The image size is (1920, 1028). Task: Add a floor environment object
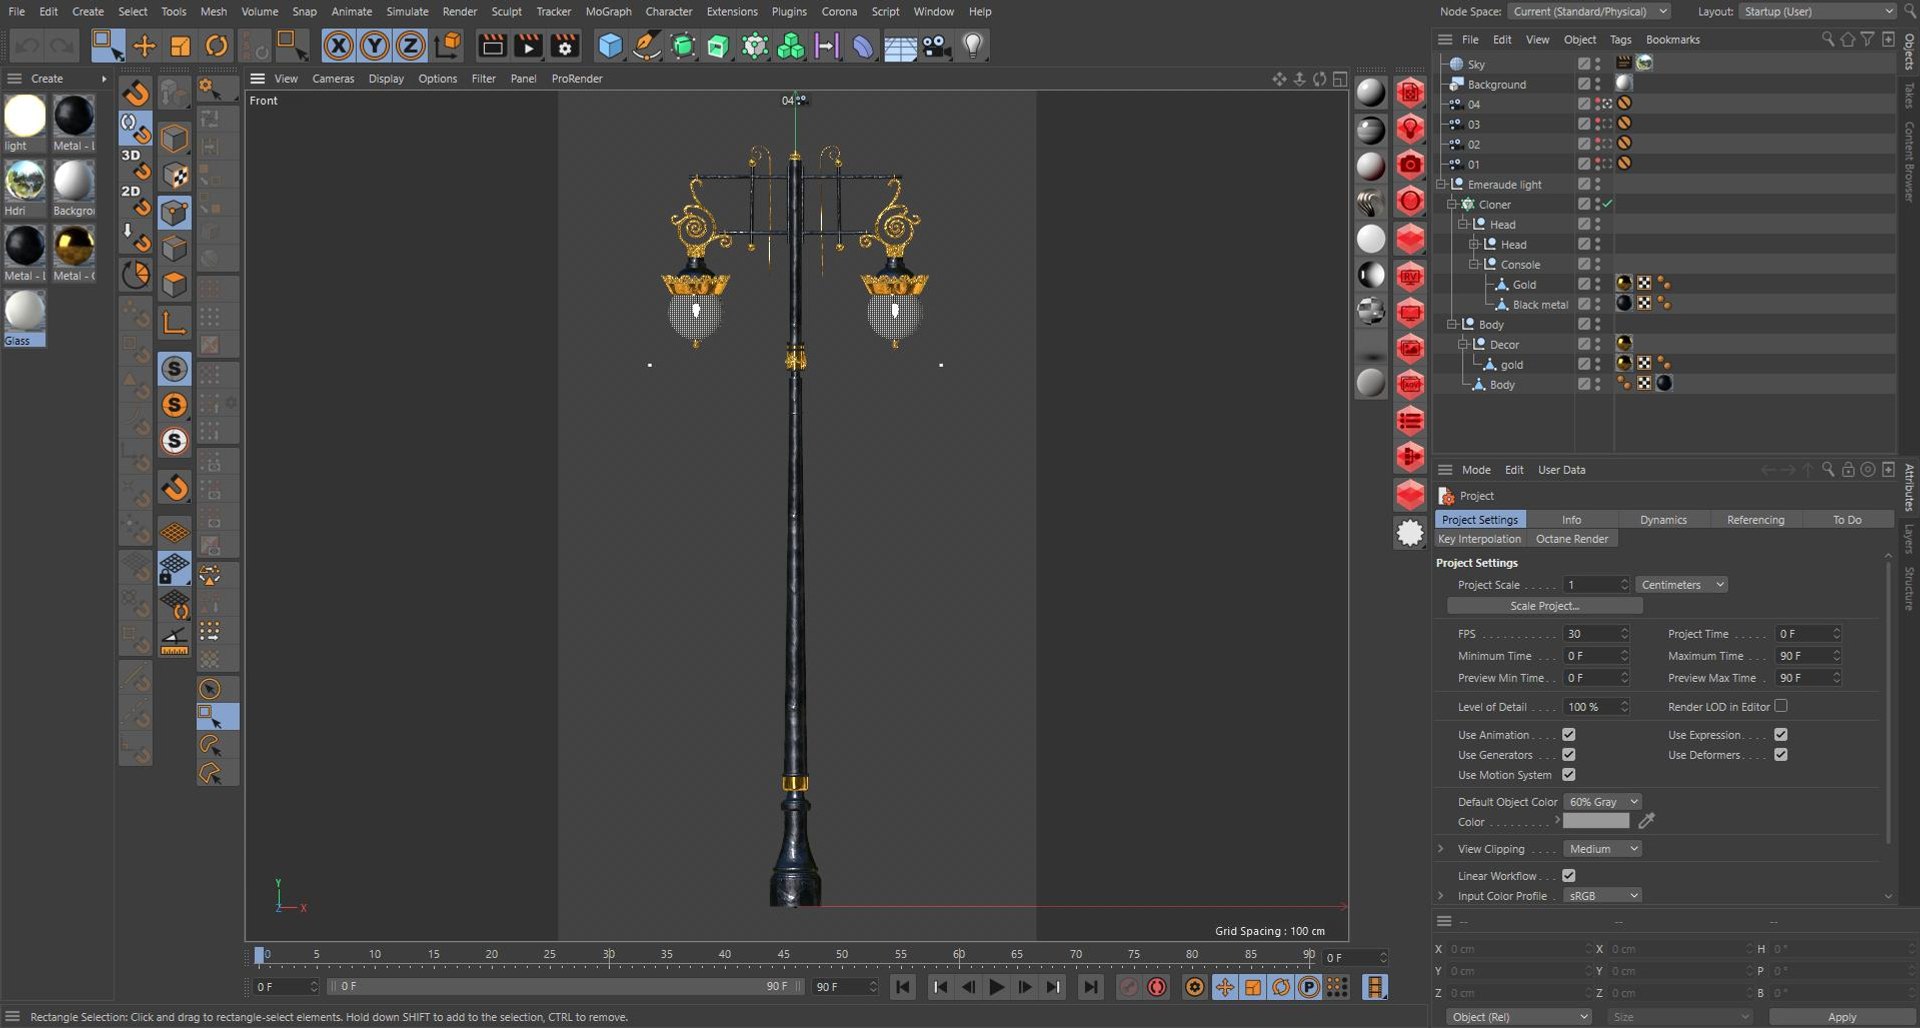click(900, 47)
